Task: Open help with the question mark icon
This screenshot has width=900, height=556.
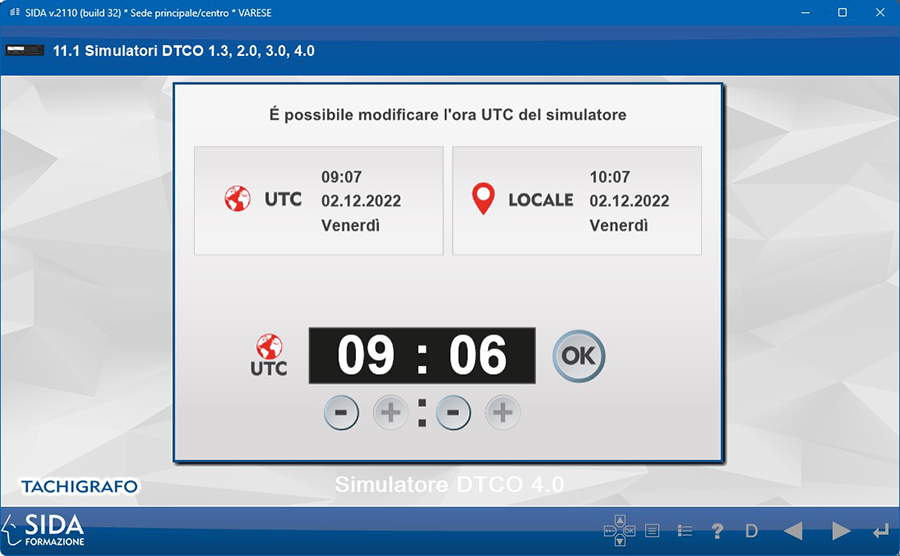Action: [717, 531]
